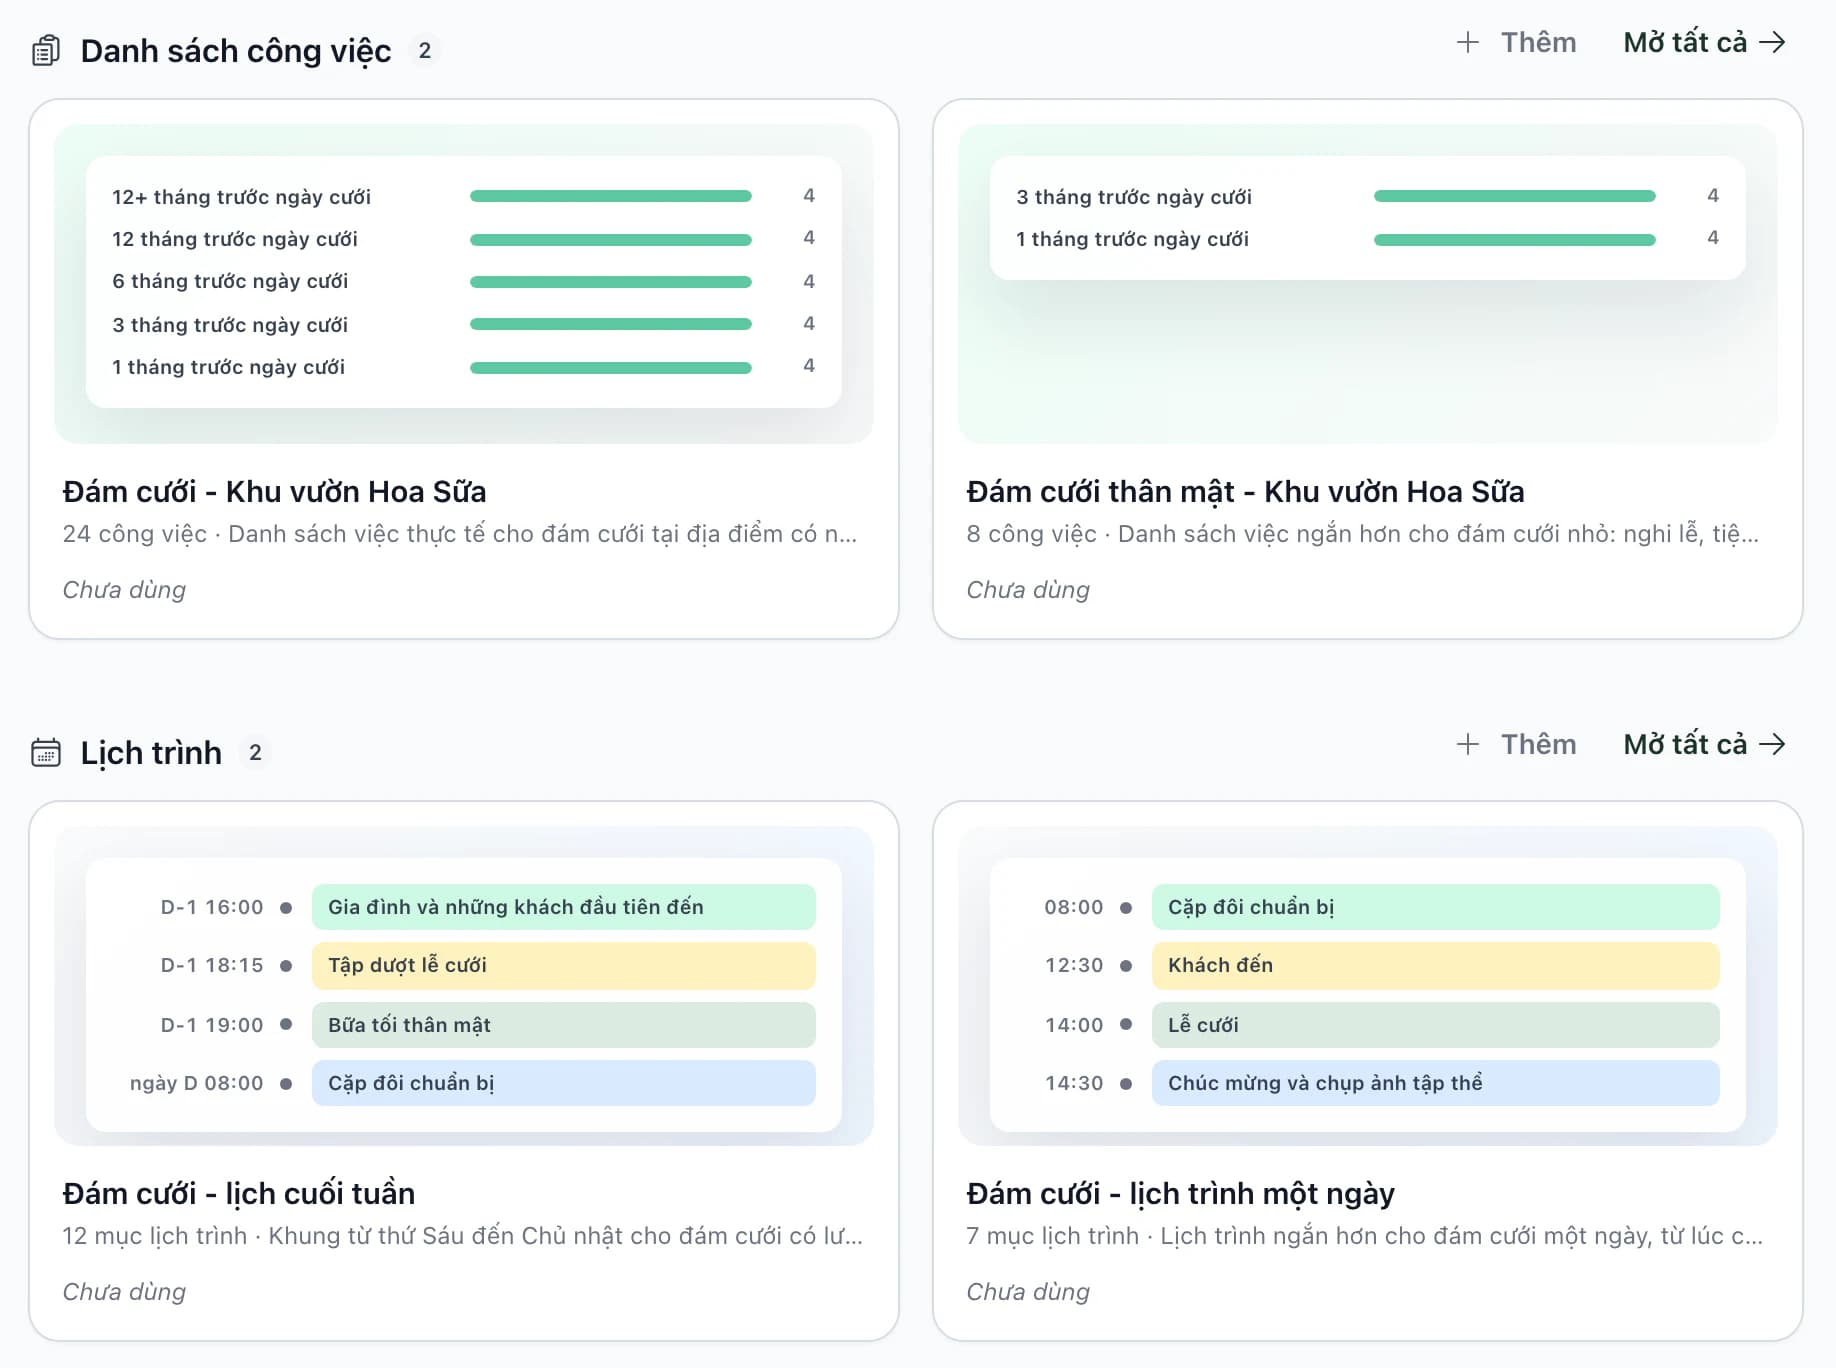Click Chưa dùng on the lịch cuối tuần card
The height and width of the screenshot is (1368, 1836).
(124, 1291)
